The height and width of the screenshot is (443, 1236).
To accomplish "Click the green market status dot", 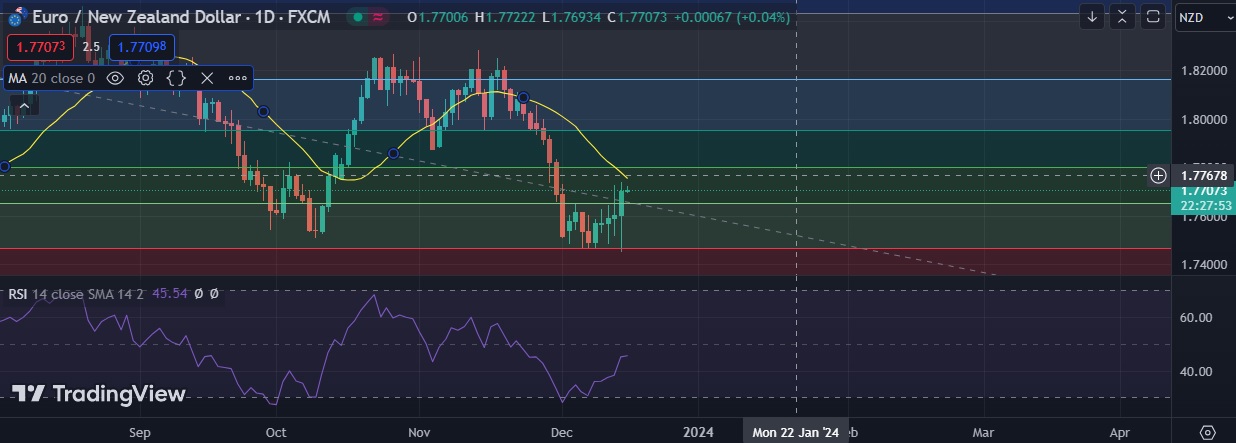I will coord(356,17).
